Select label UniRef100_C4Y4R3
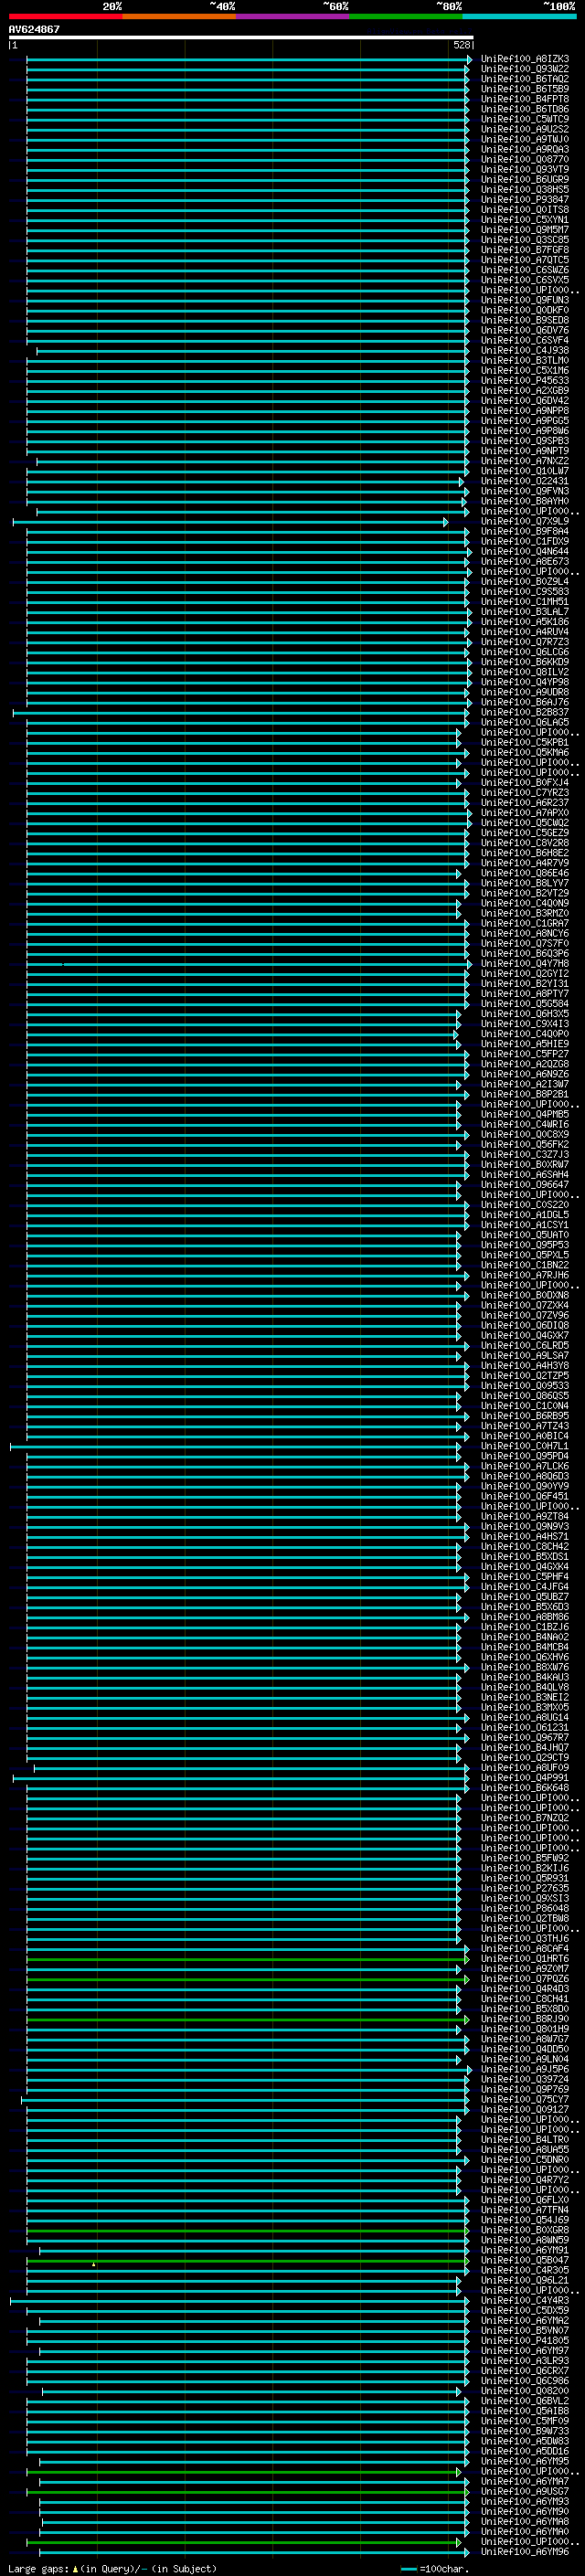The image size is (585, 2576). pos(525,2300)
